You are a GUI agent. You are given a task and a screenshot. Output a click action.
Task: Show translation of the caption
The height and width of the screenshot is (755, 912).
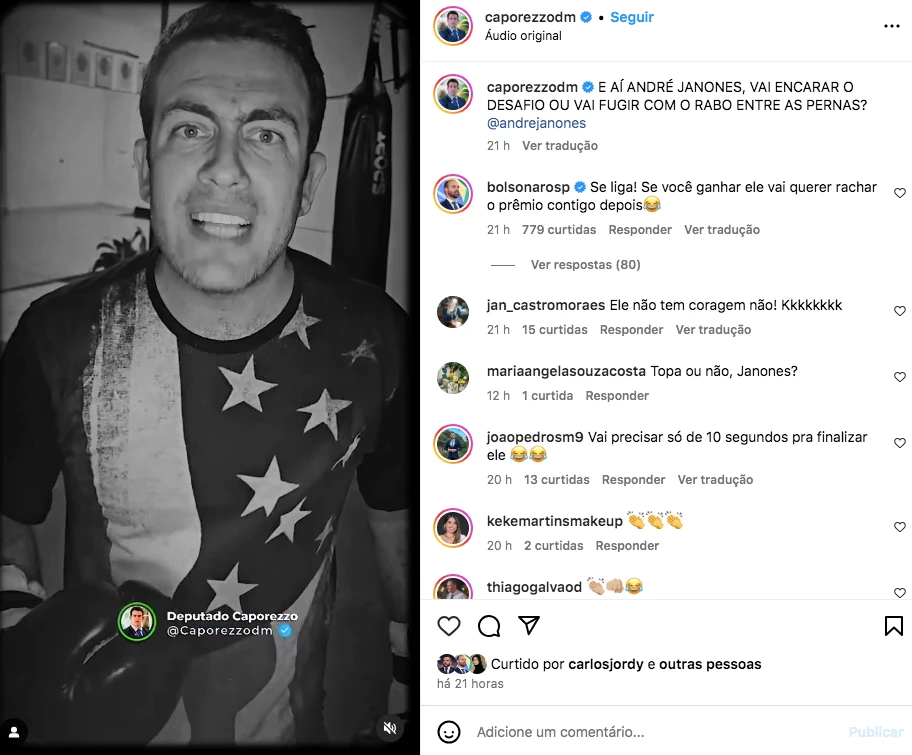(x=560, y=145)
